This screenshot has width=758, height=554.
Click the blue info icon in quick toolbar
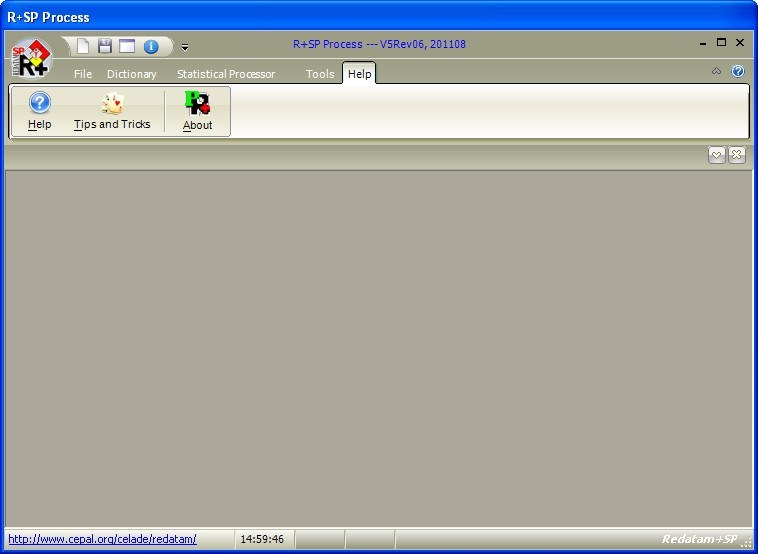point(151,47)
